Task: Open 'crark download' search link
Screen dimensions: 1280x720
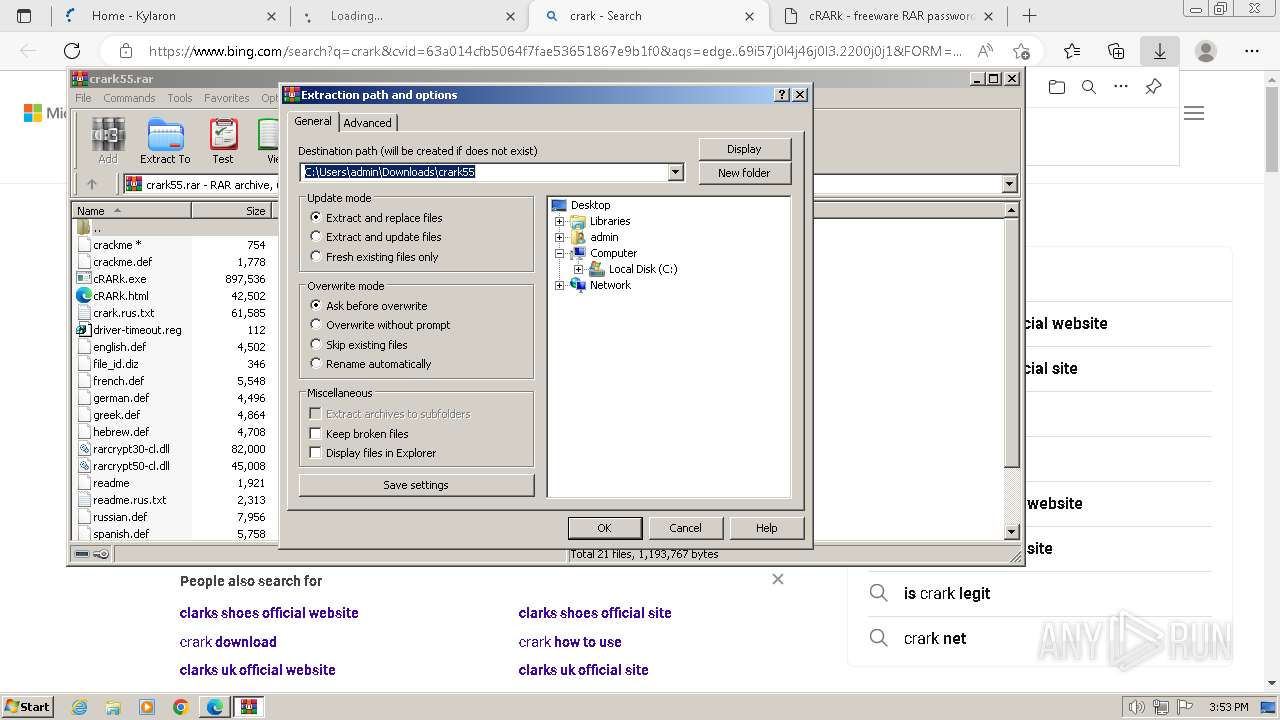Action: (228, 642)
